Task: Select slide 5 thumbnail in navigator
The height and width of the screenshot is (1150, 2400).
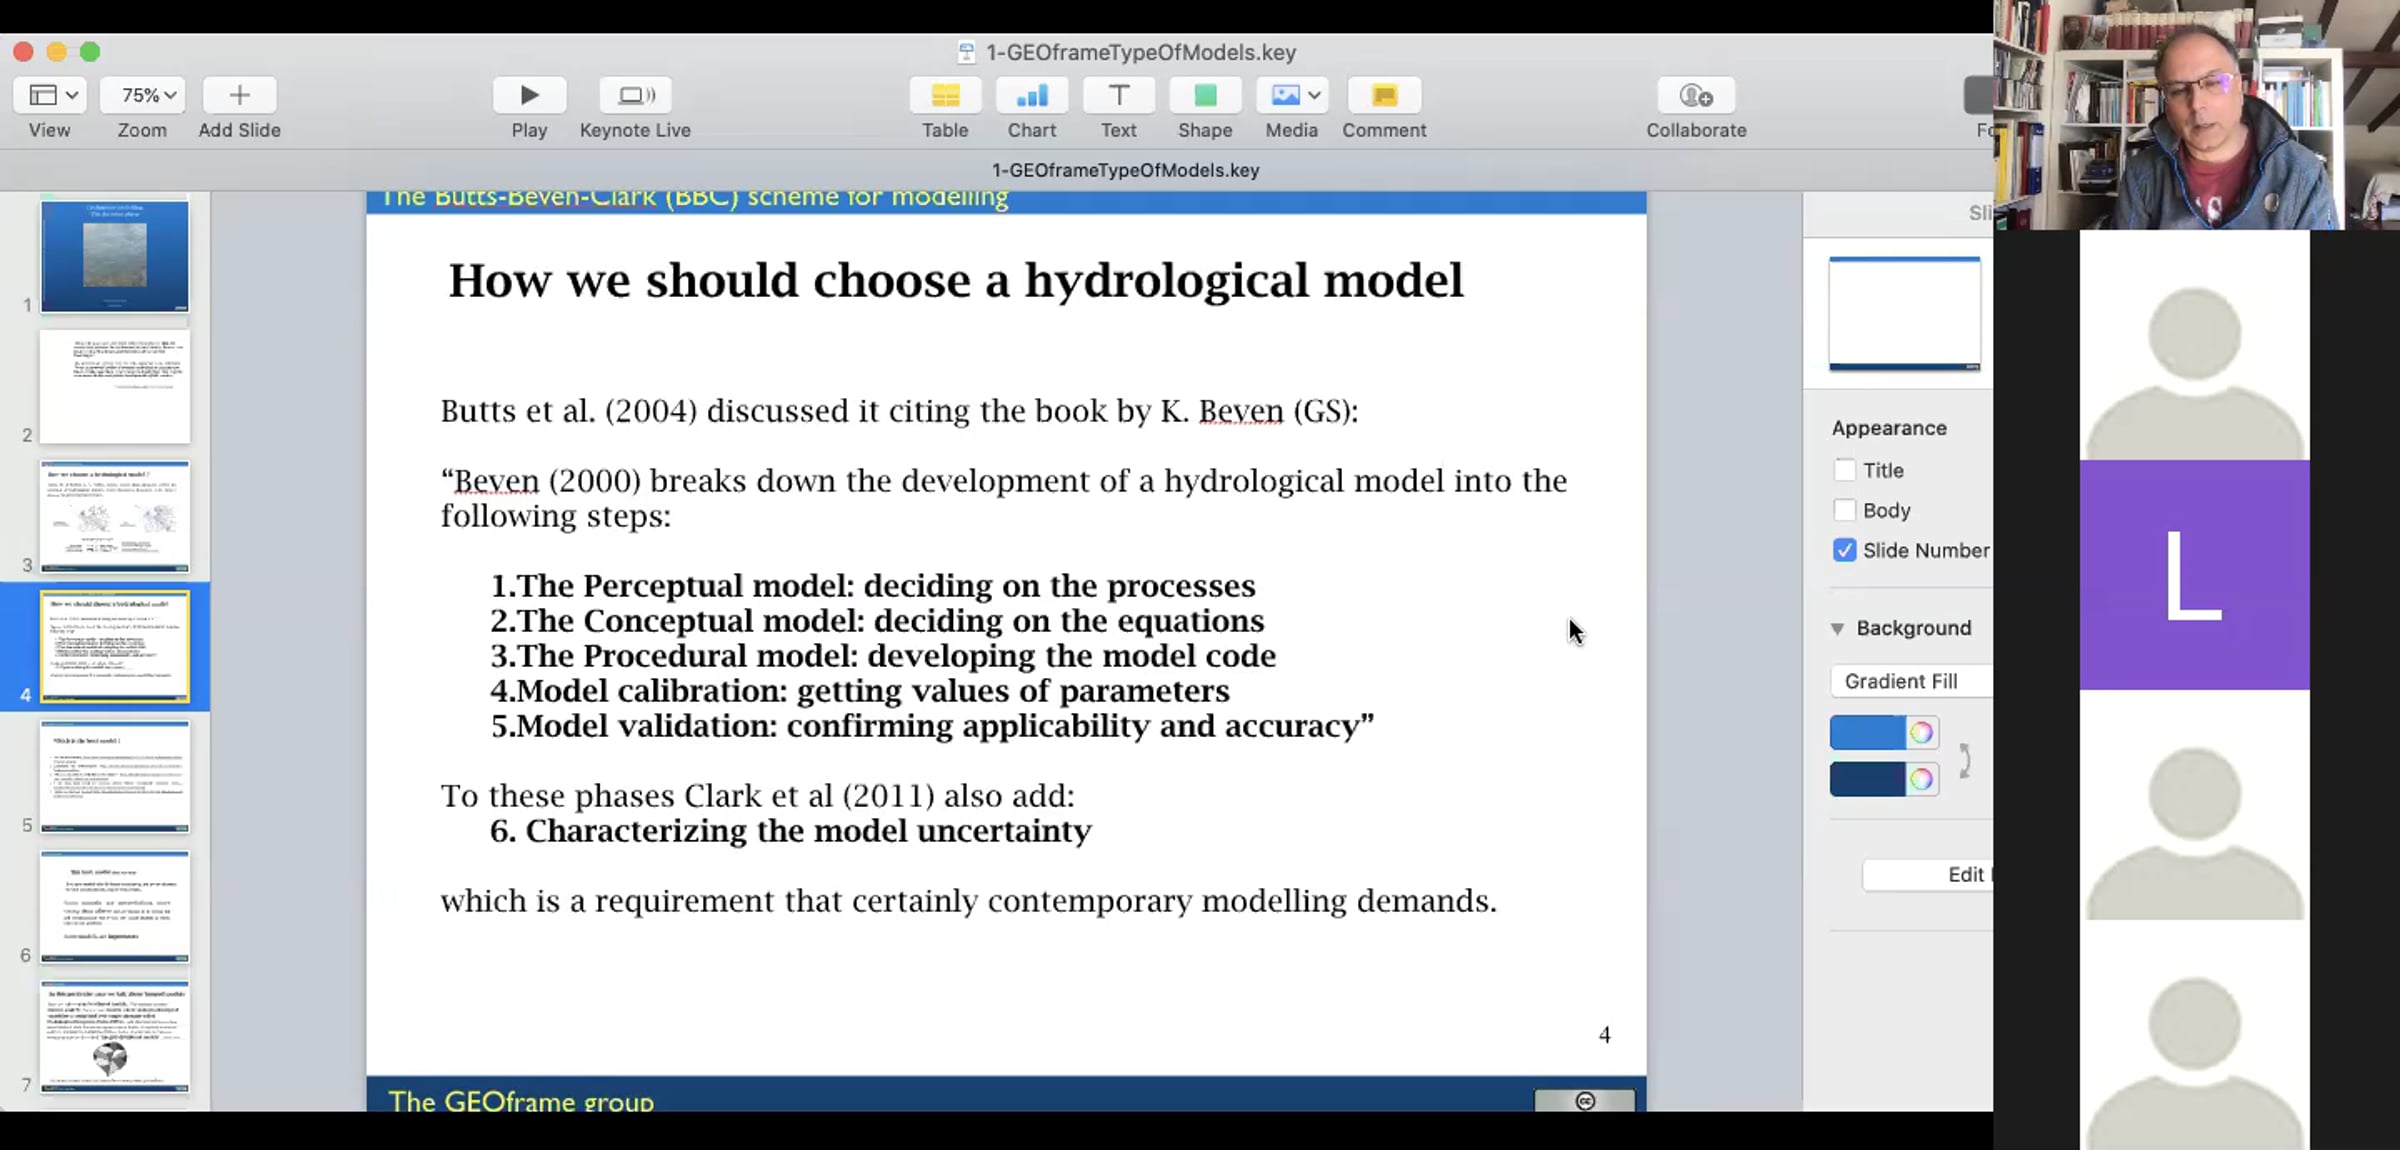Action: (x=114, y=776)
